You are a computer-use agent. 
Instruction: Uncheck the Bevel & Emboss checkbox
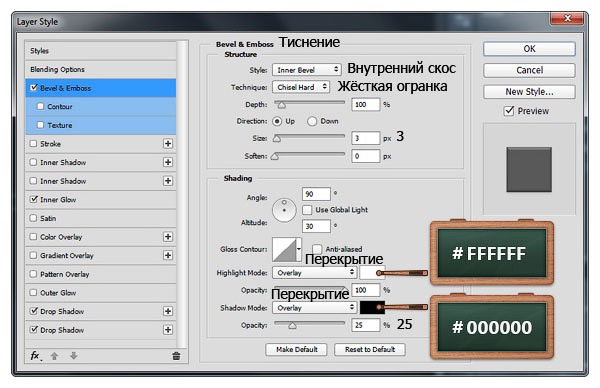(34, 88)
